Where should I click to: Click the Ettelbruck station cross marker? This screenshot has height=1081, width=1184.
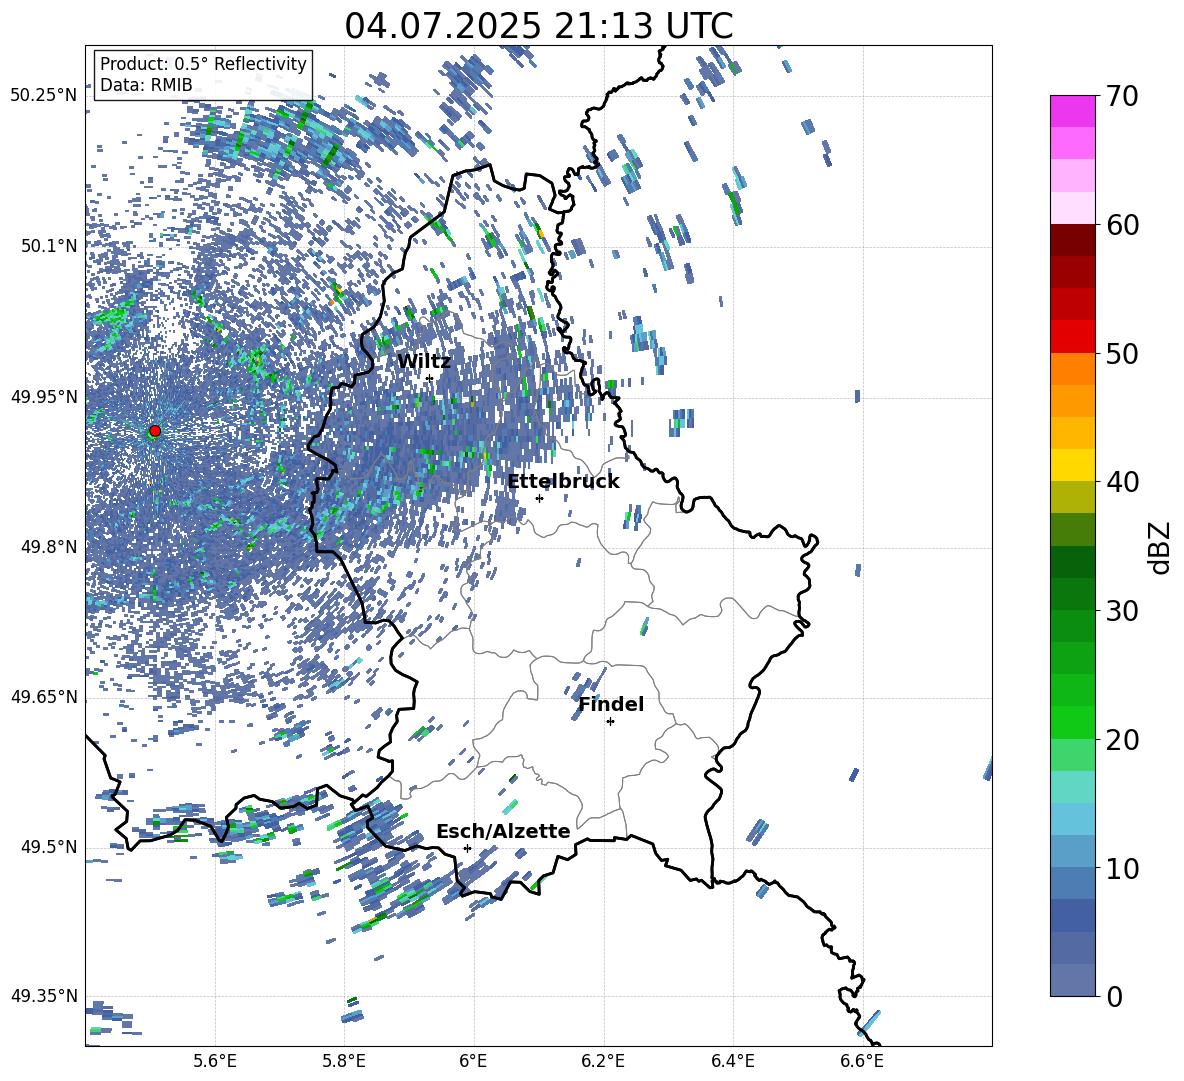[539, 498]
